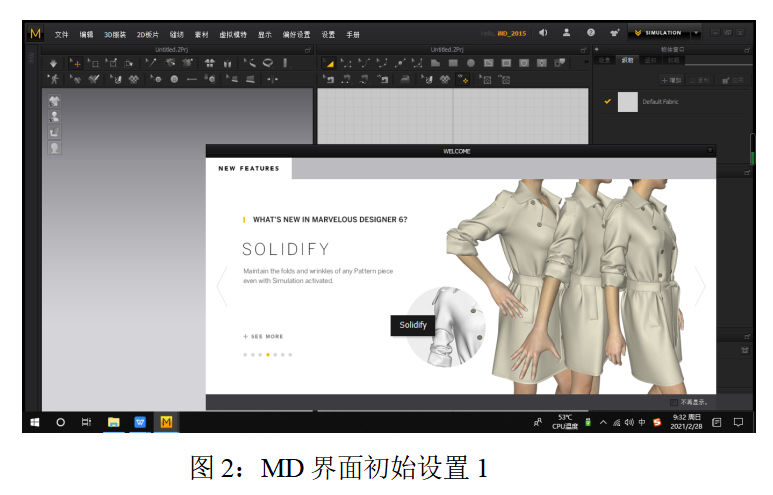Click the SEE MORE link

coord(263,336)
